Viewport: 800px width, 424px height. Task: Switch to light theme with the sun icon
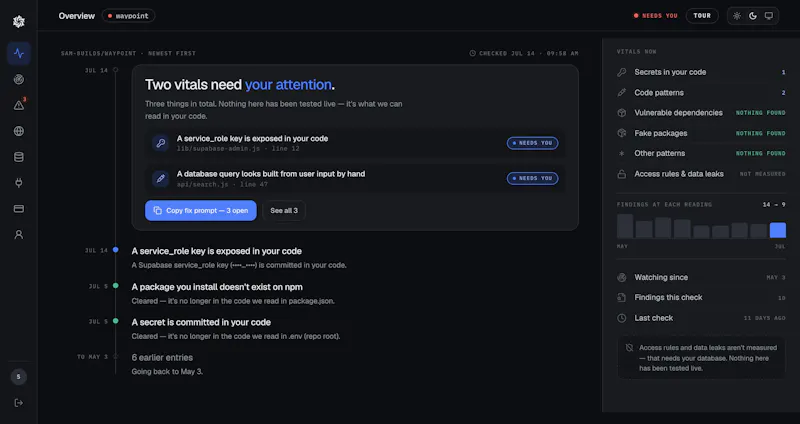click(x=737, y=16)
